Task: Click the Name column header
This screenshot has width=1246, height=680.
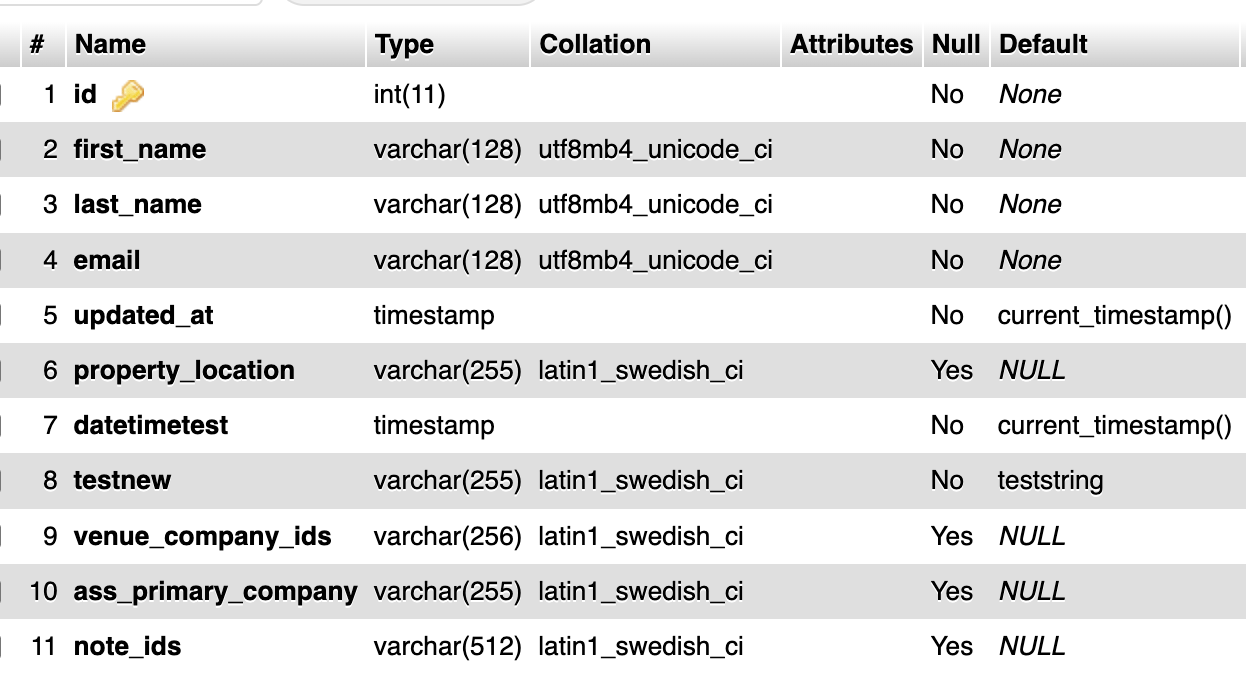Action: click(110, 44)
